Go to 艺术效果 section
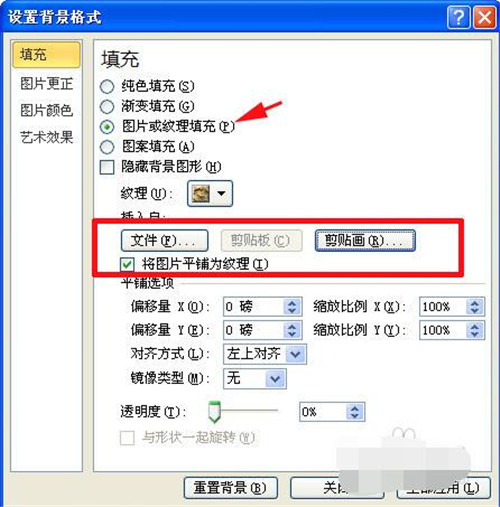 tap(46, 137)
